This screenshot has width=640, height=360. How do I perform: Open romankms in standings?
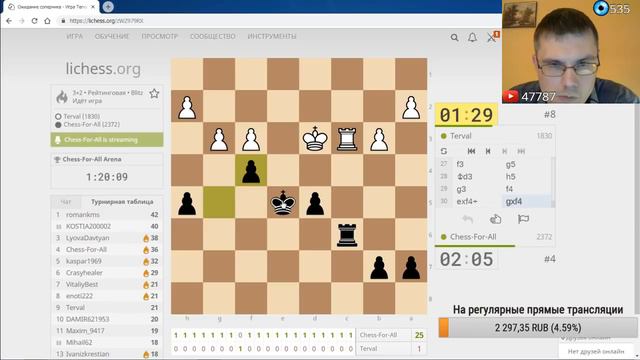[83, 214]
